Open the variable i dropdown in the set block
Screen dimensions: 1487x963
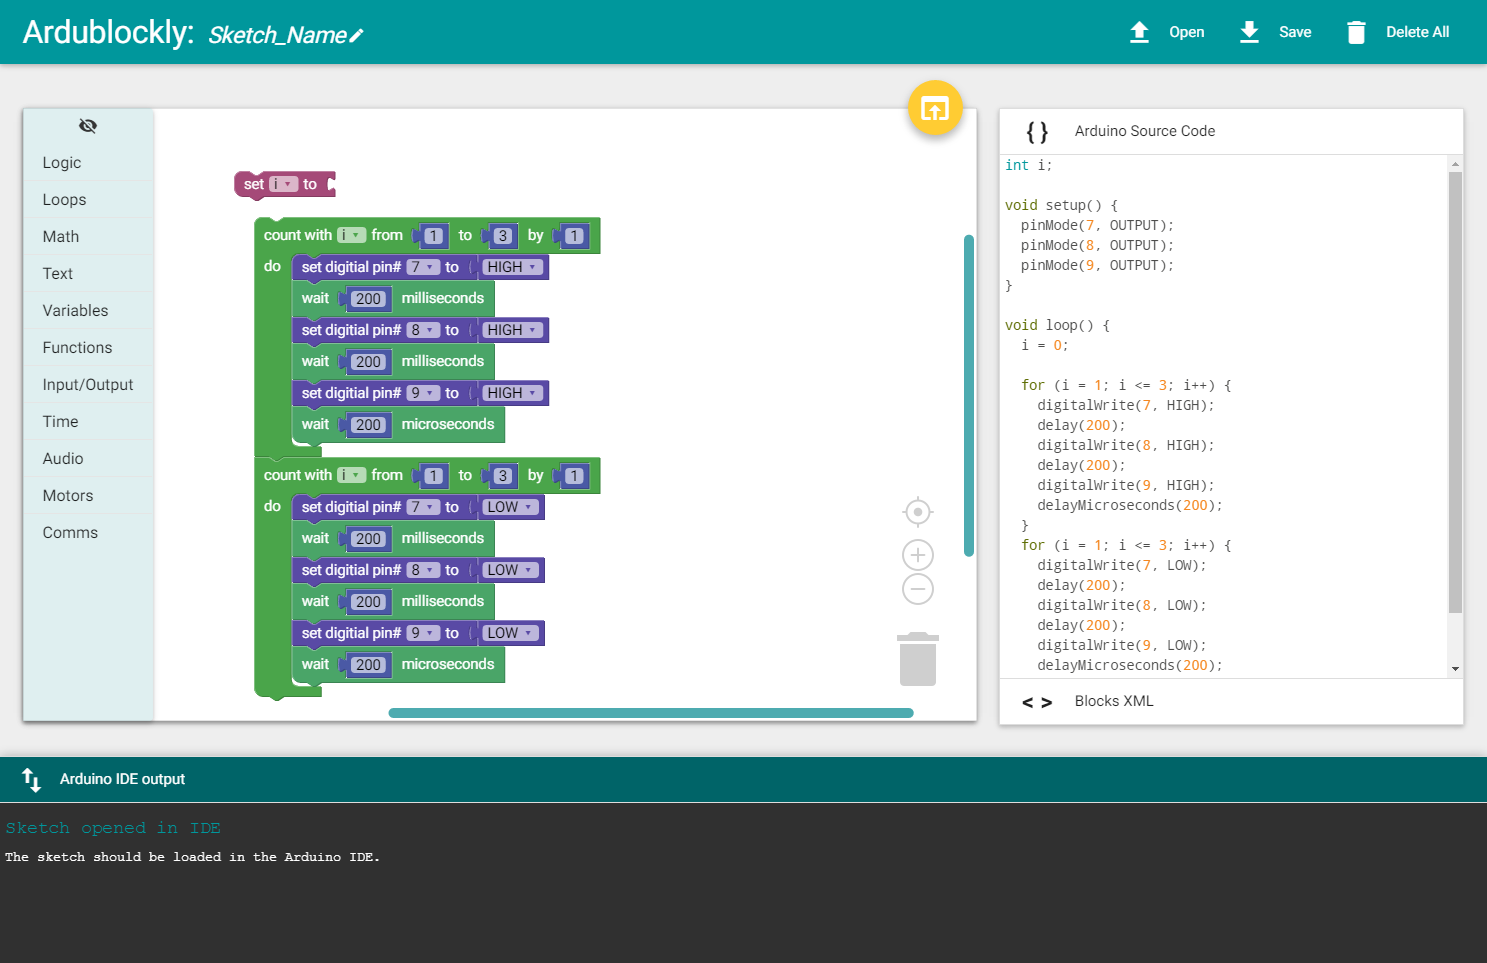(284, 184)
